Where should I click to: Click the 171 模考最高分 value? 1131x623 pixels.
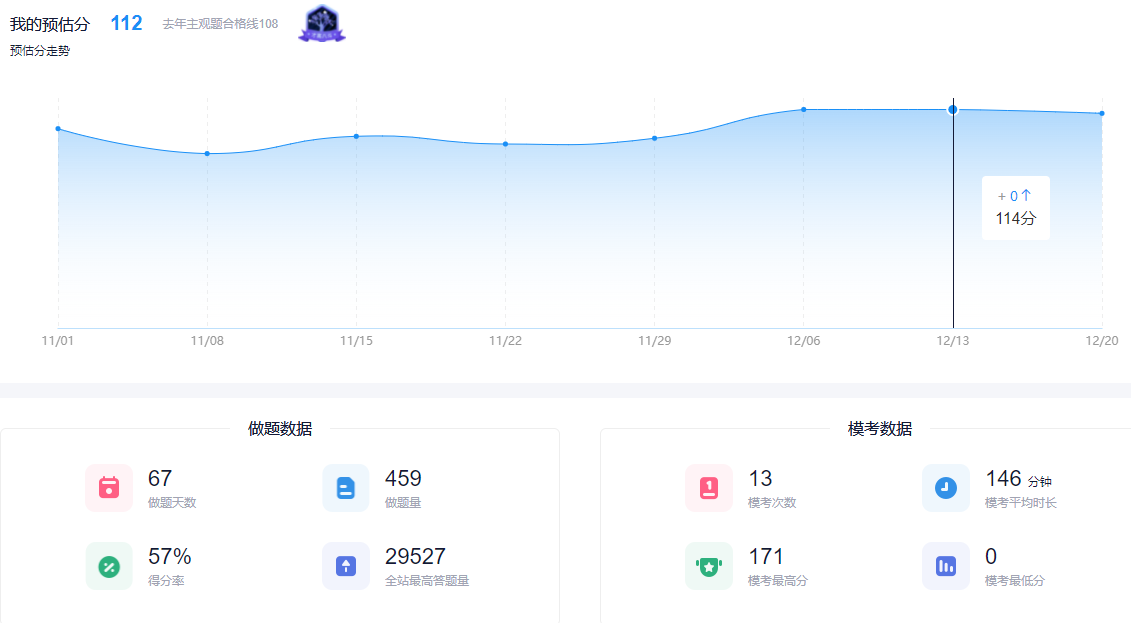pos(765,556)
